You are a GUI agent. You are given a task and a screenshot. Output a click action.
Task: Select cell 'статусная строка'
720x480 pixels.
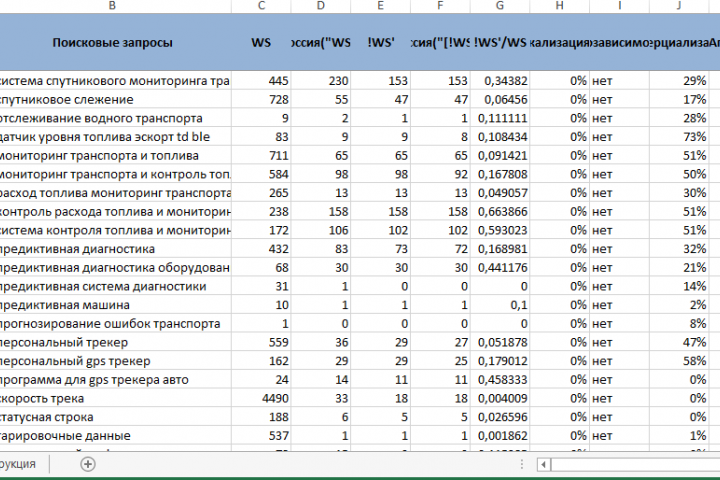pyautogui.click(x=115, y=417)
